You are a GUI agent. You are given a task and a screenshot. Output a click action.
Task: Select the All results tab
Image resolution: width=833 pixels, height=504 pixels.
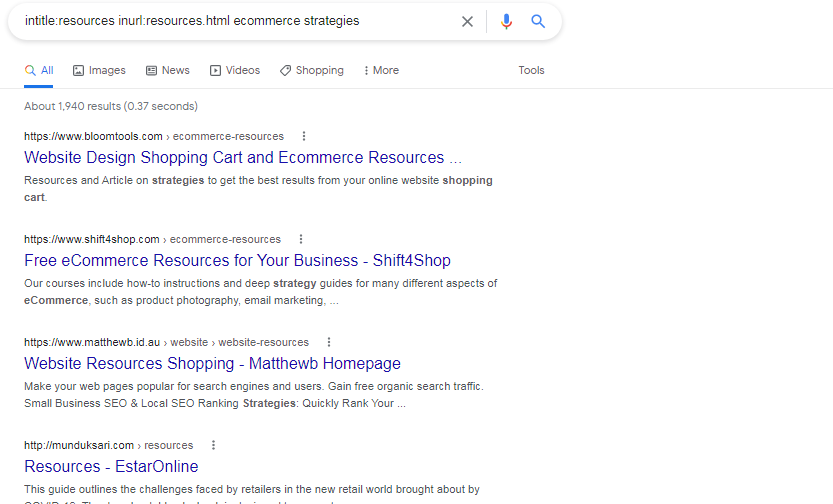(39, 70)
